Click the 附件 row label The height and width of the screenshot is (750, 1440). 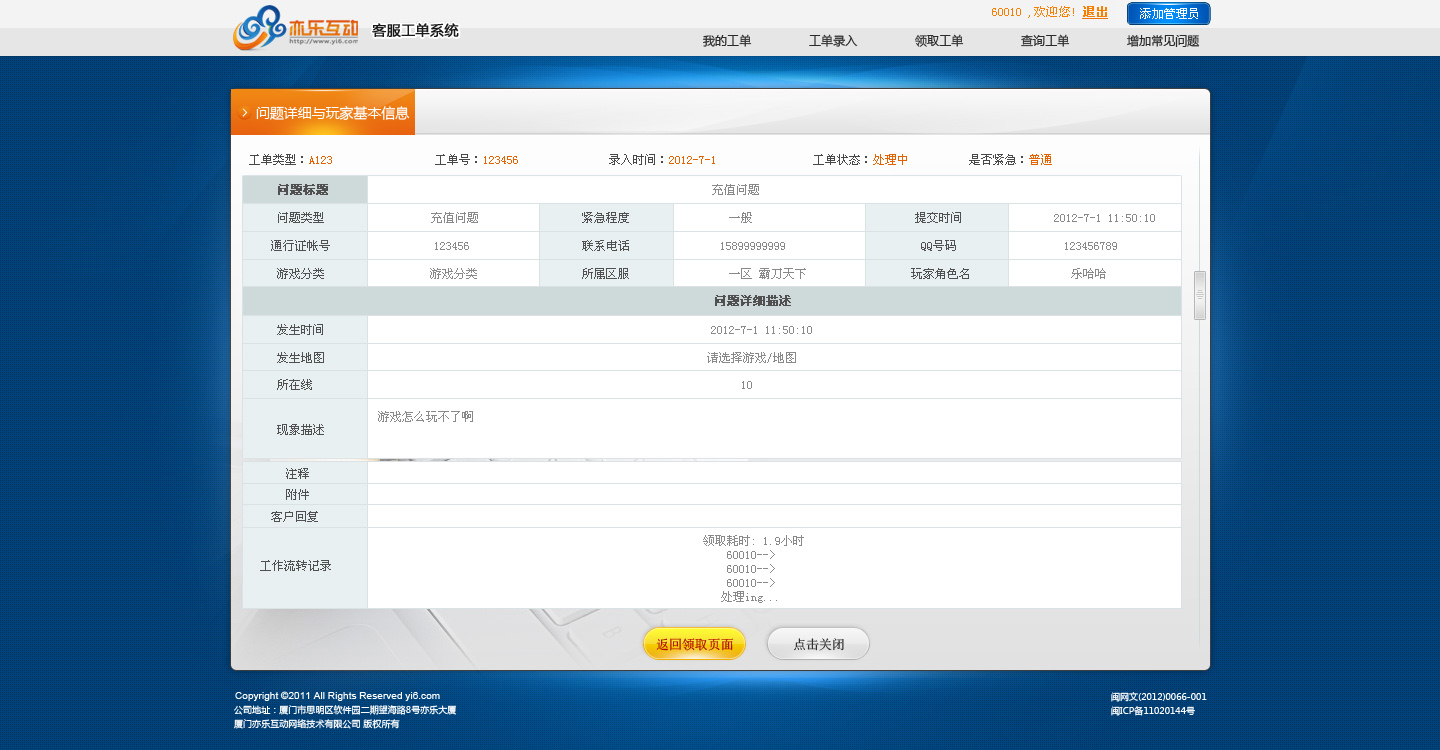pyautogui.click(x=297, y=495)
